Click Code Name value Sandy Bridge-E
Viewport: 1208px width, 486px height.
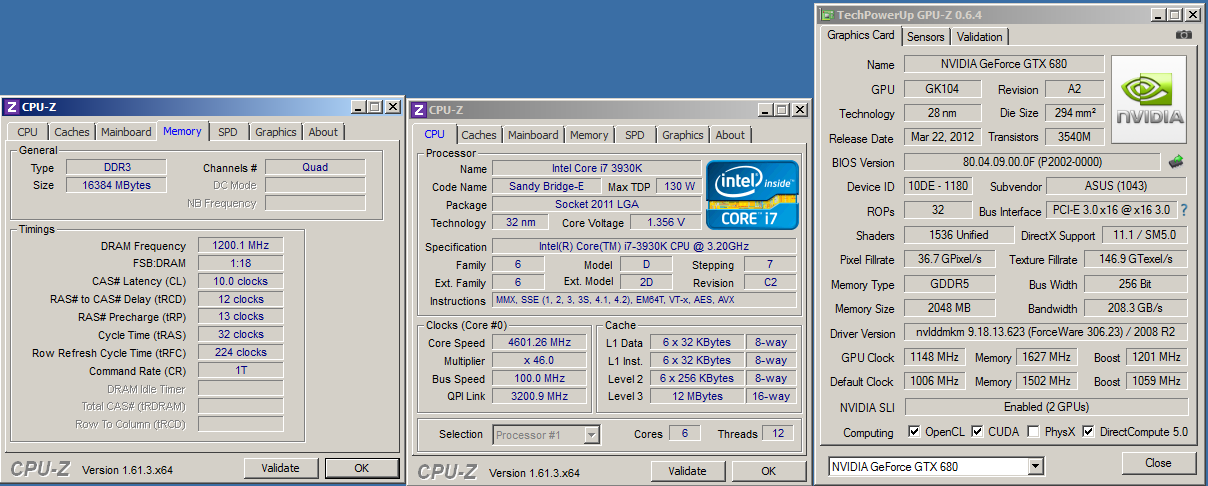coord(548,186)
